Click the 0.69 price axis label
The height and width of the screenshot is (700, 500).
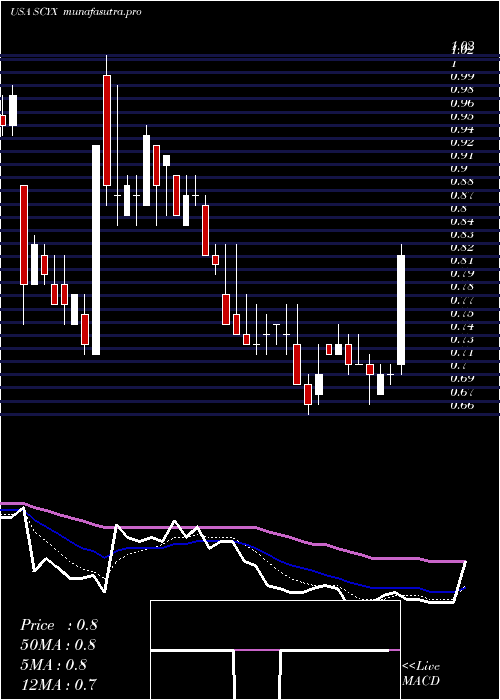click(462, 379)
